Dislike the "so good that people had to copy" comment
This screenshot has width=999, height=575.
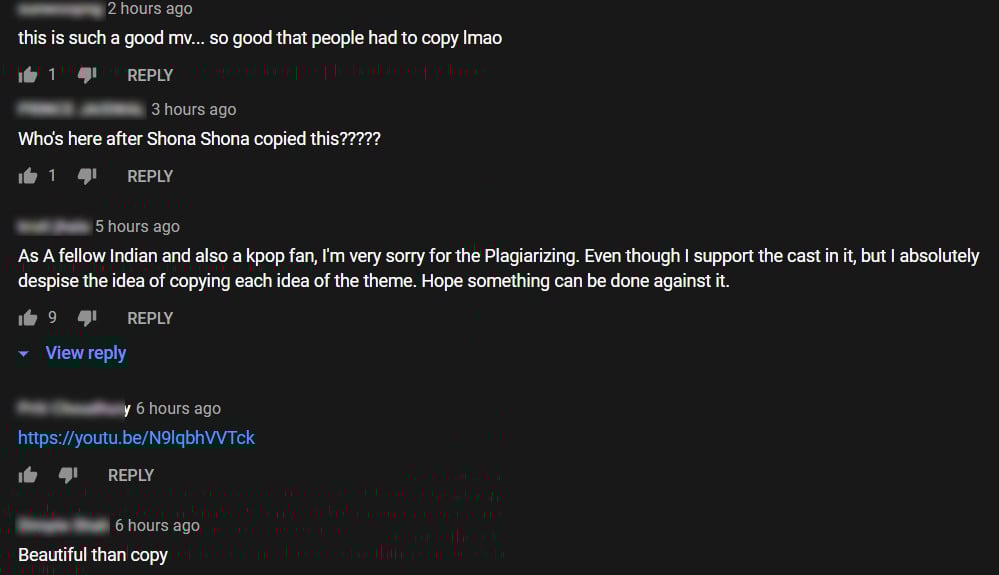tap(87, 75)
